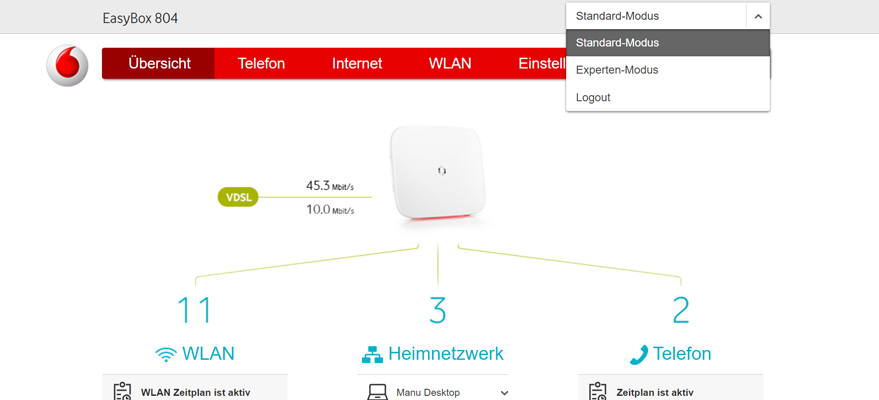Image resolution: width=879 pixels, height=400 pixels.
Task: Expand the Manu Desktop device entry
Action: (504, 393)
